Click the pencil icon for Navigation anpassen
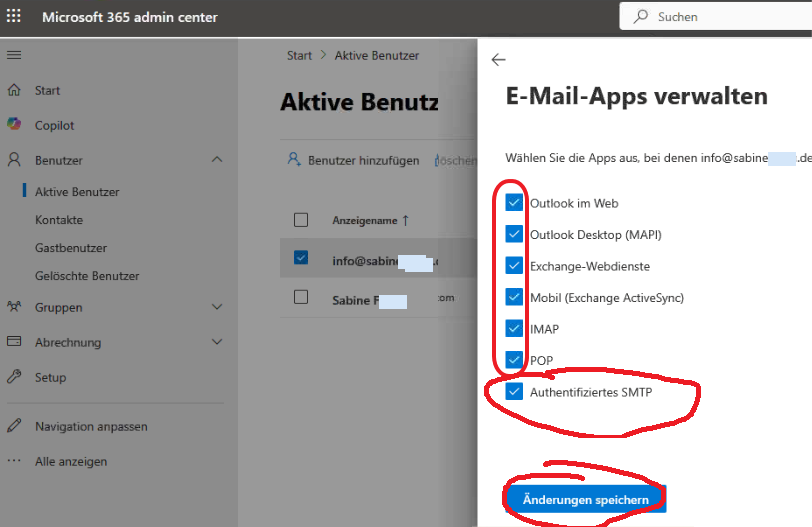Viewport: 812px width, 527px height. (x=14, y=426)
